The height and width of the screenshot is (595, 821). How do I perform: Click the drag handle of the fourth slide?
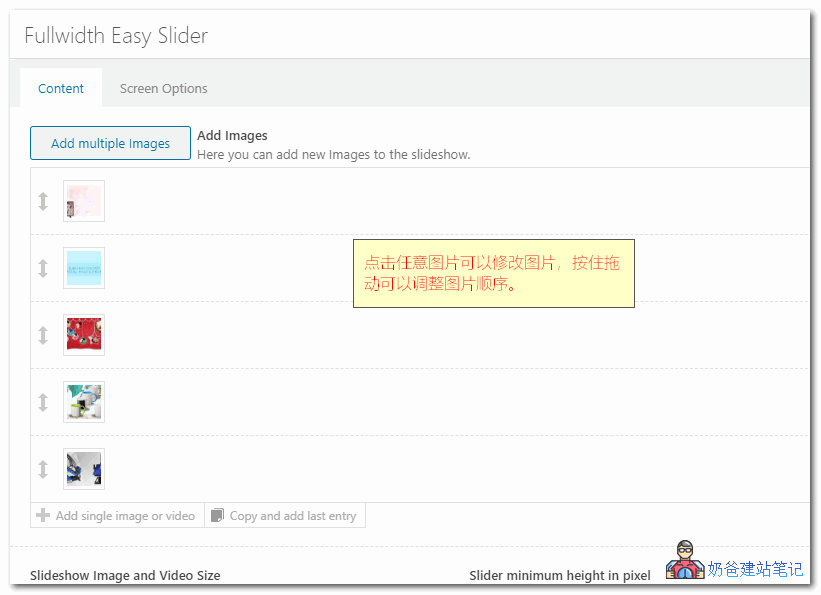(x=43, y=402)
